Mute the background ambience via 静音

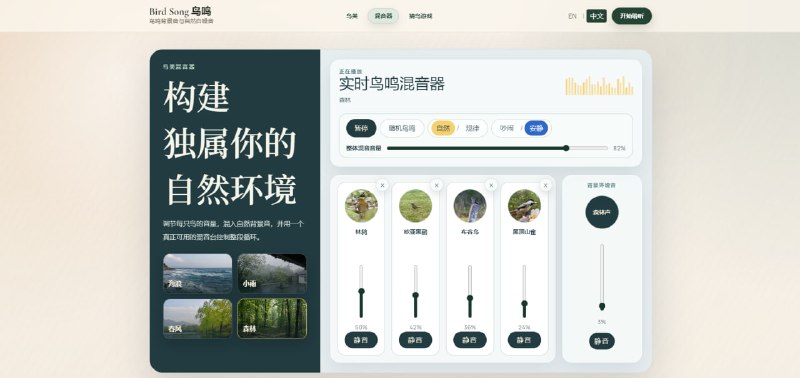tap(602, 341)
